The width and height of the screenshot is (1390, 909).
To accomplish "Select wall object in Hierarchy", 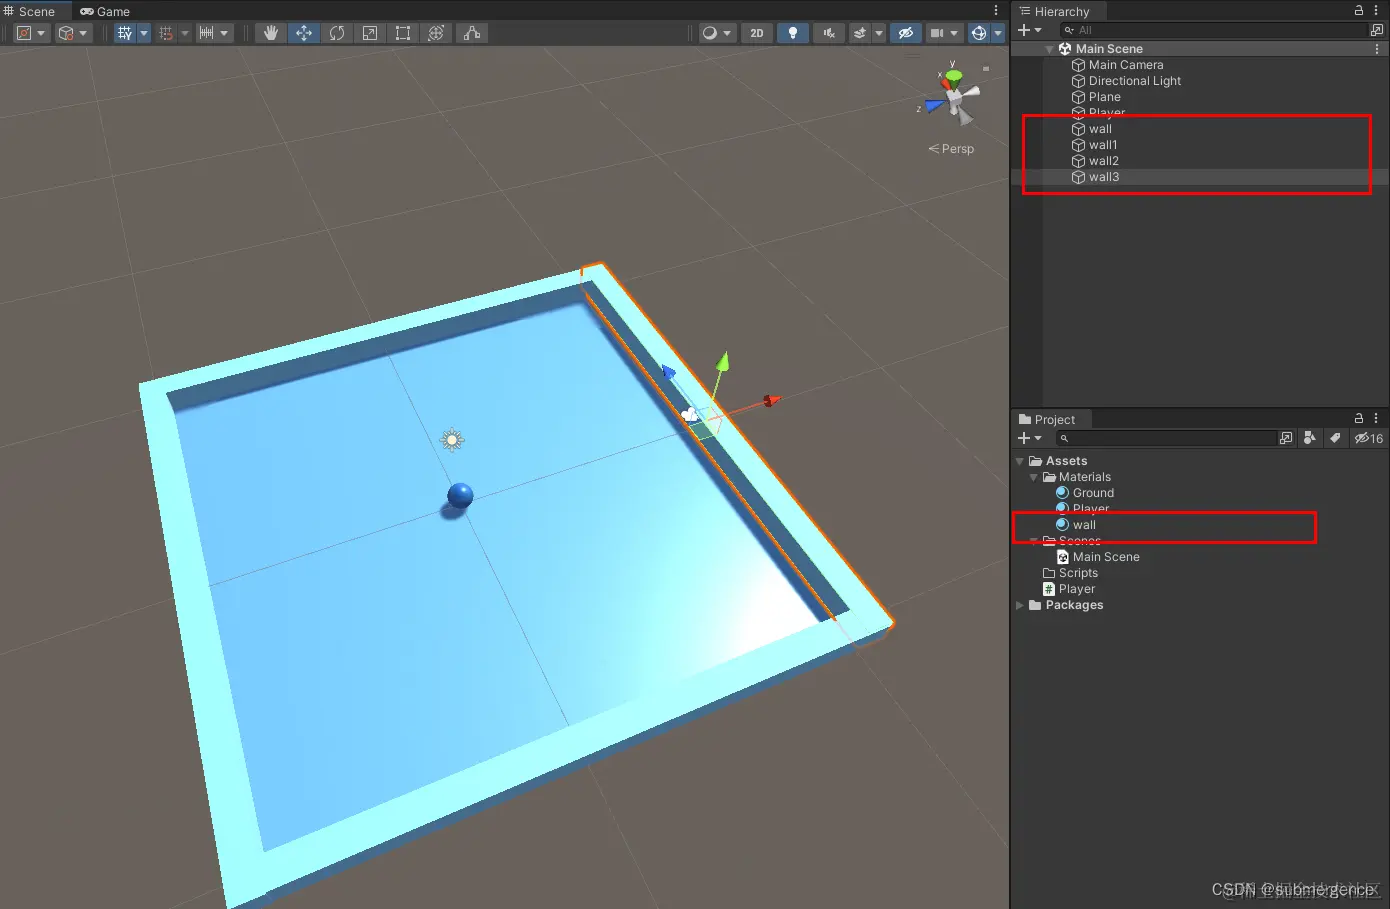I will 1100,129.
